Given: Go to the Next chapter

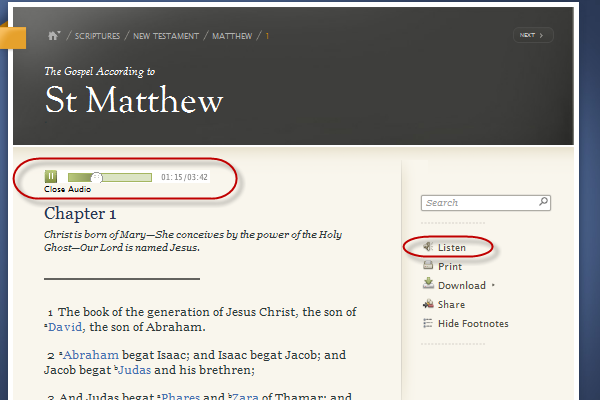Looking at the screenshot, I should 533,36.
